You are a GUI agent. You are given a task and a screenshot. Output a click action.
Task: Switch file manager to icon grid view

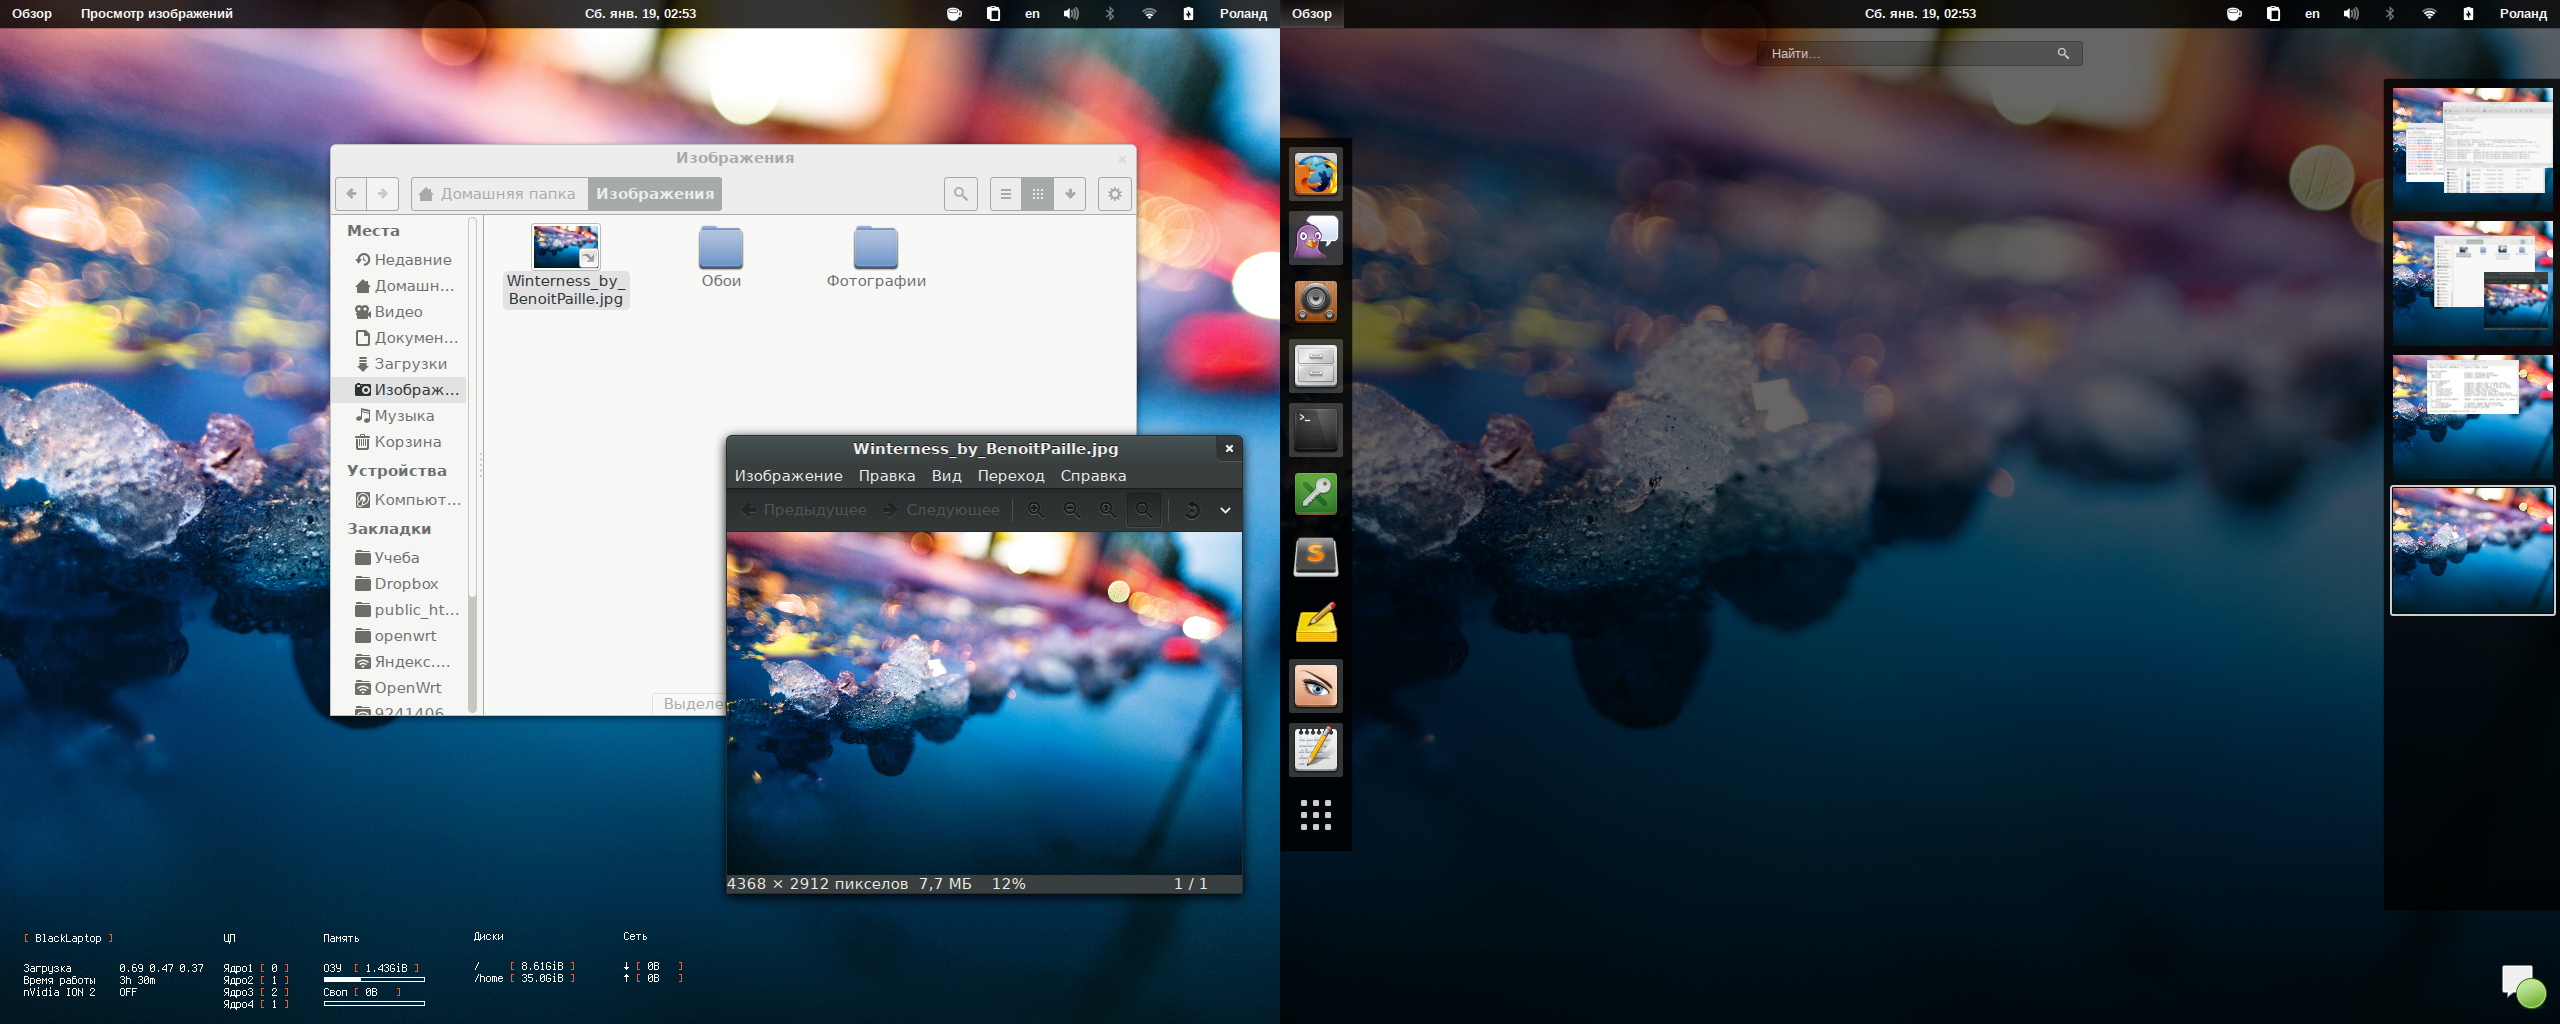[x=1038, y=194]
